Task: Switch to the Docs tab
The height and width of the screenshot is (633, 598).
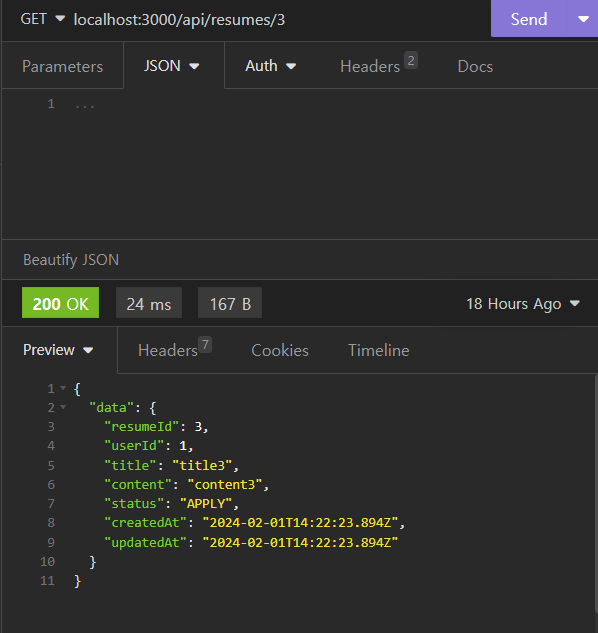Action: [475, 66]
